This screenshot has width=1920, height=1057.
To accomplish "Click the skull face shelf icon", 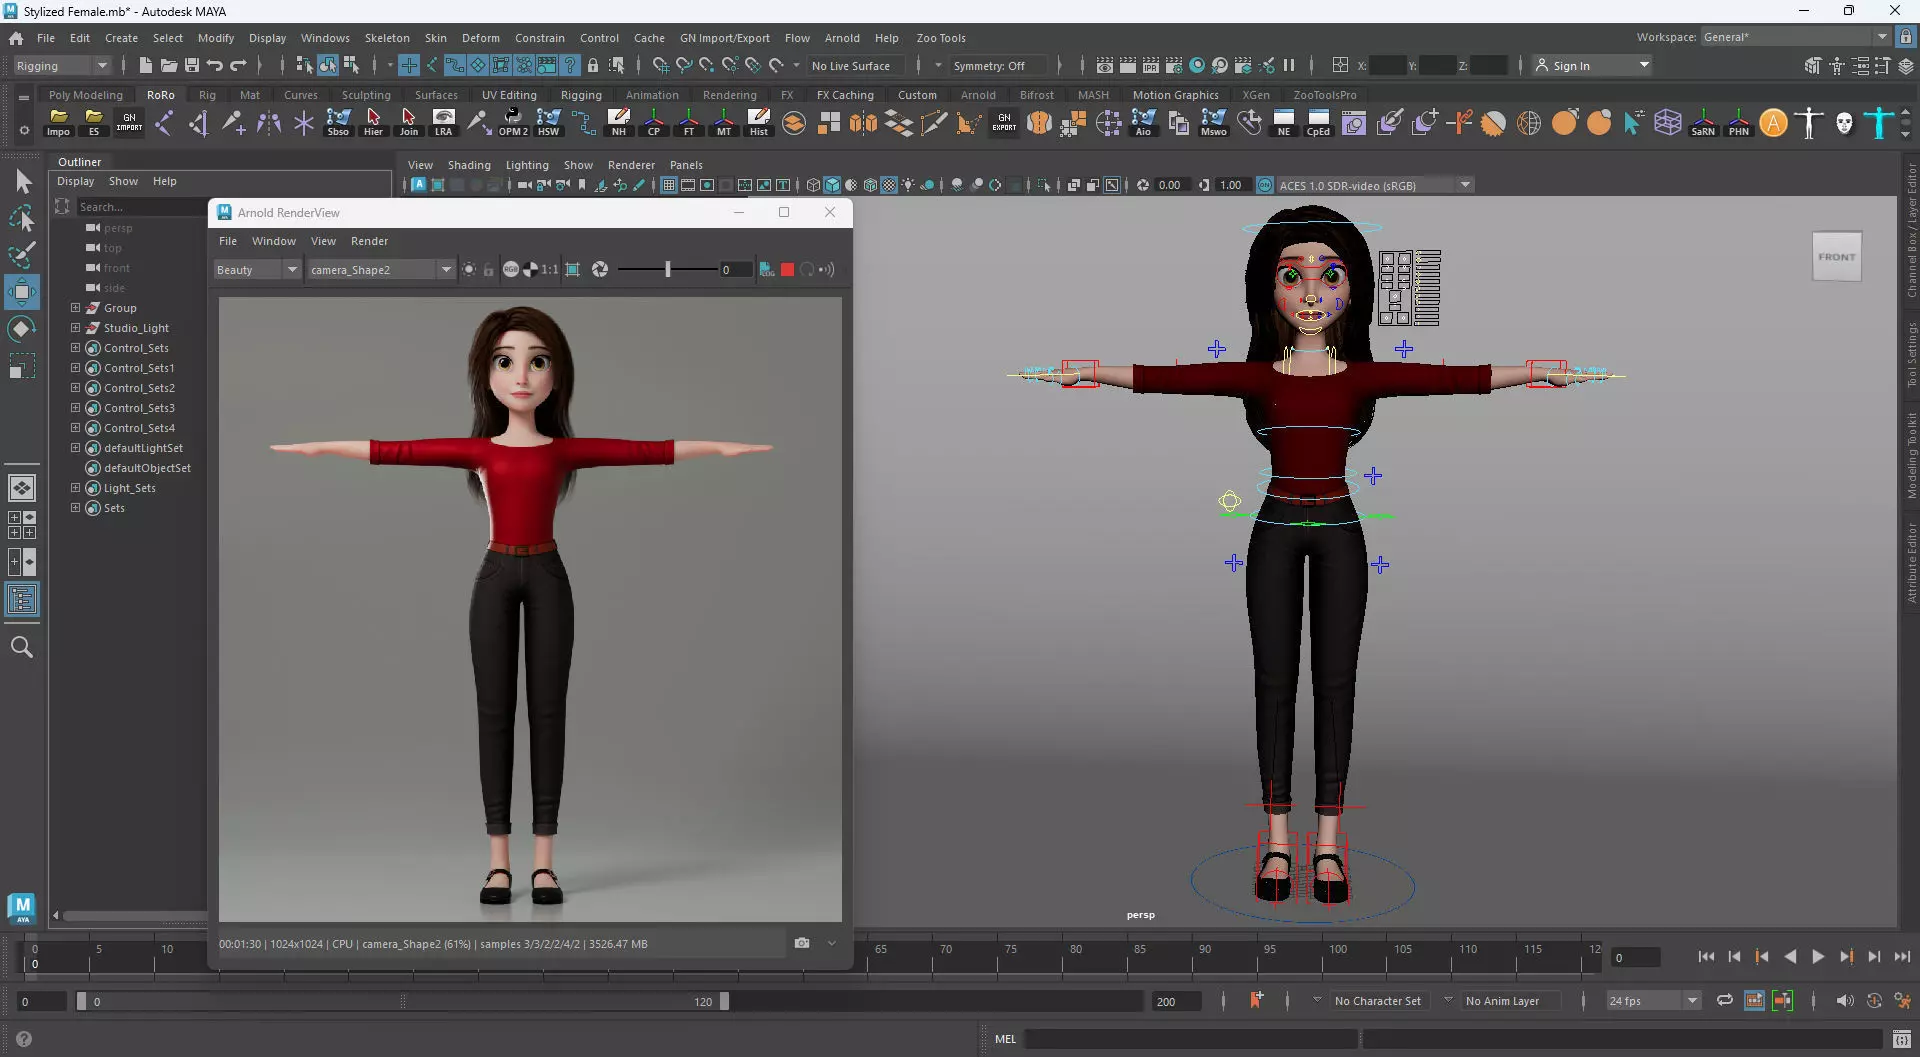I will pyautogui.click(x=1844, y=123).
